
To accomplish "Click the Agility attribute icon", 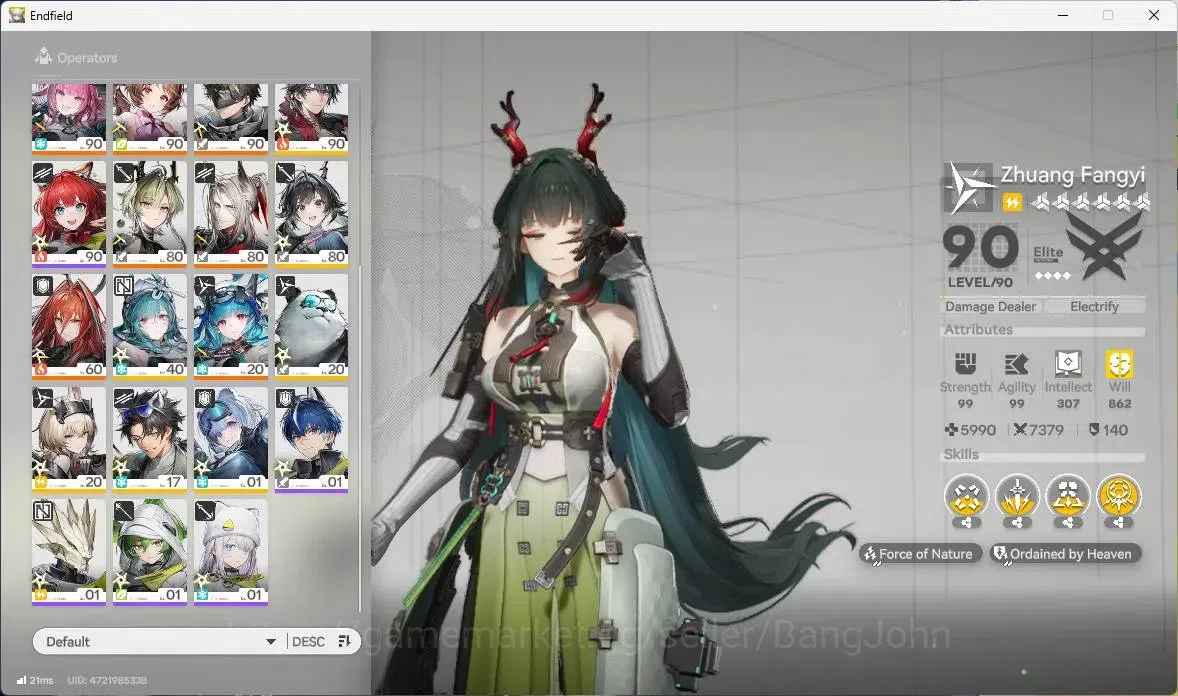I will [x=1016, y=364].
